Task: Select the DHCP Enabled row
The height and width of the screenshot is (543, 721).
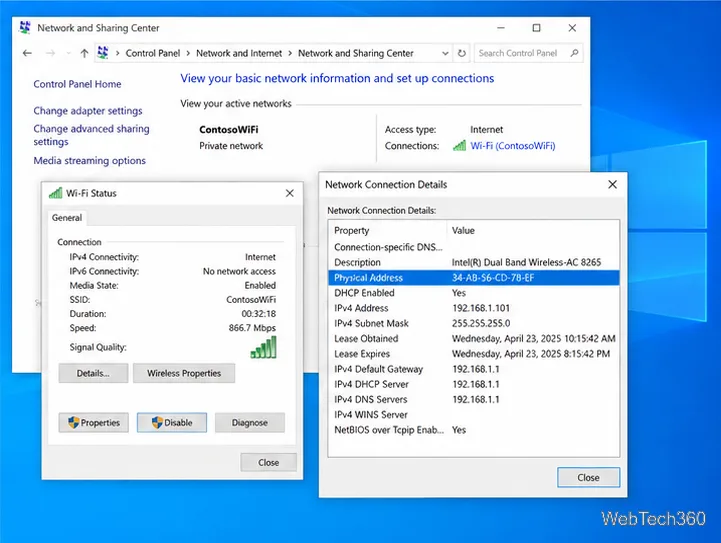Action: pos(474,293)
